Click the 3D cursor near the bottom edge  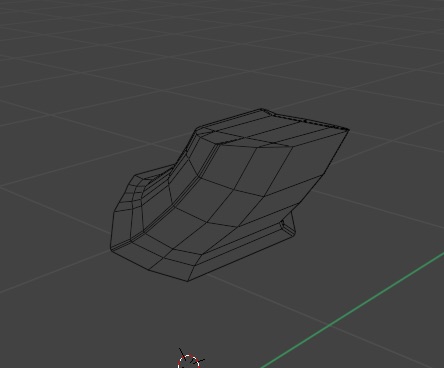[190, 360]
